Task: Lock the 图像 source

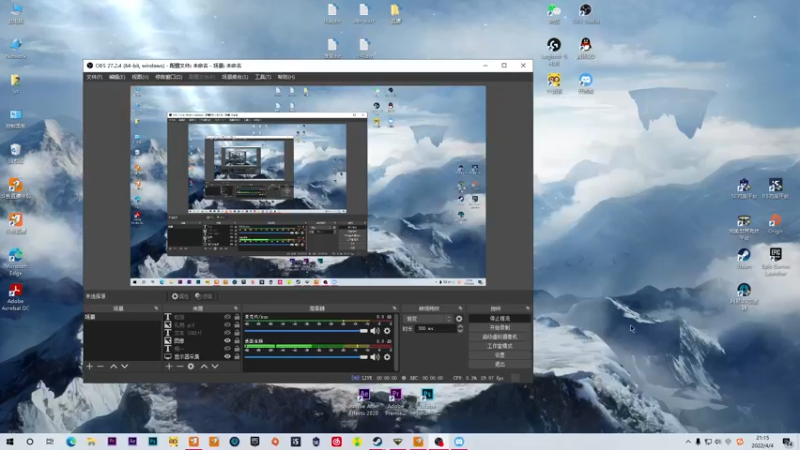Action: [237, 340]
